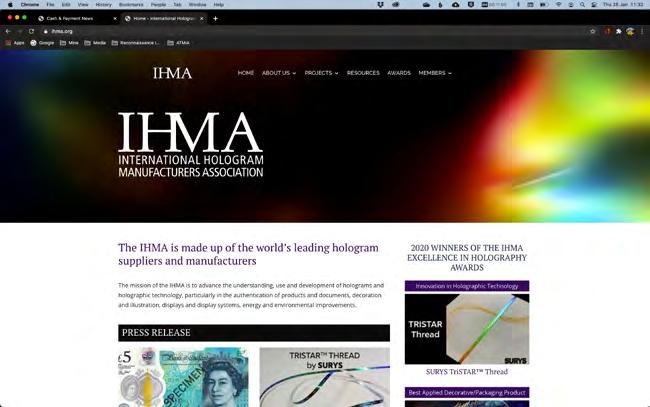This screenshot has height=407, width=650.
Task: Close the Home - International Hologram tab
Action: [201, 18]
